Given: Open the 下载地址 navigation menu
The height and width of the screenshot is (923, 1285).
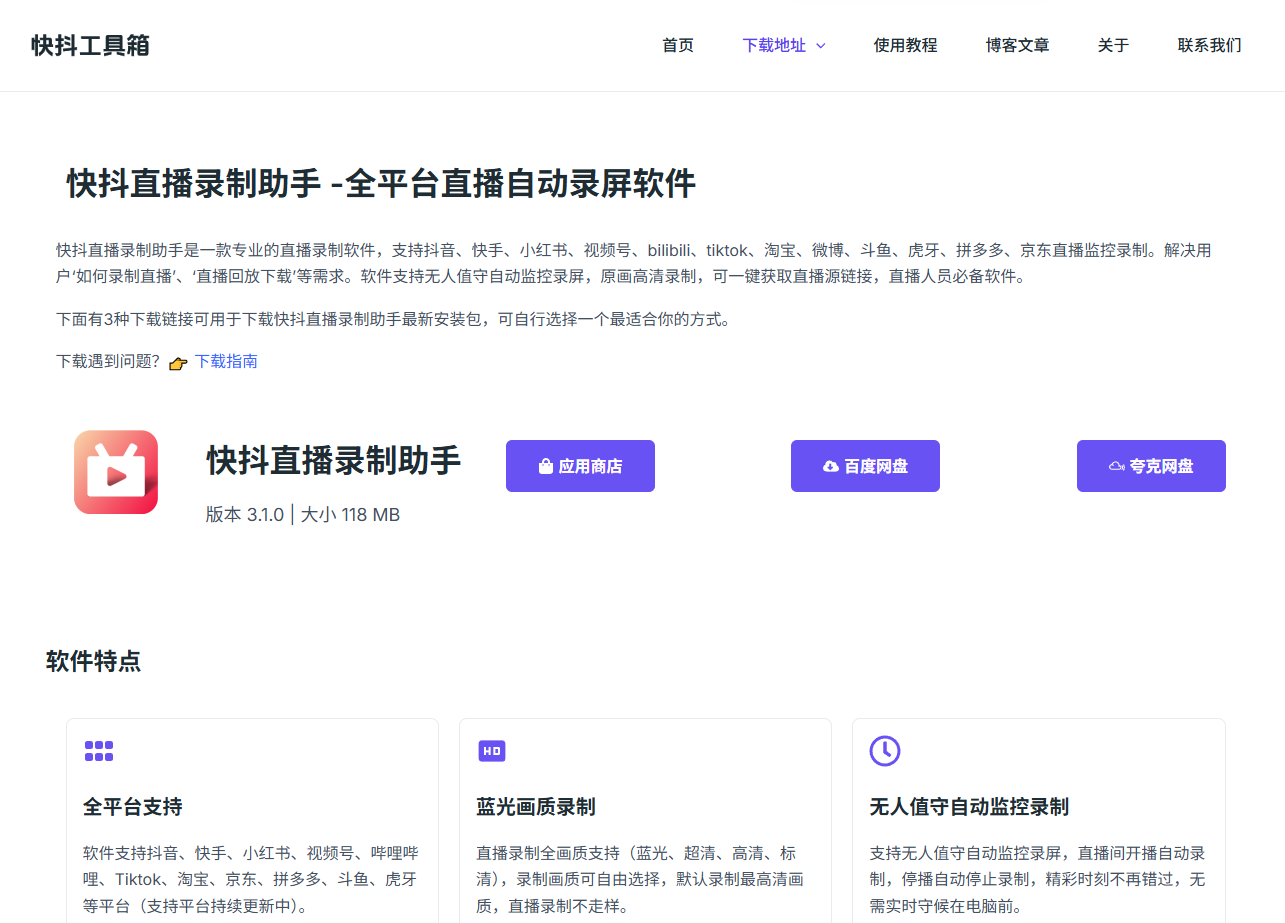Looking at the screenshot, I should point(774,45).
